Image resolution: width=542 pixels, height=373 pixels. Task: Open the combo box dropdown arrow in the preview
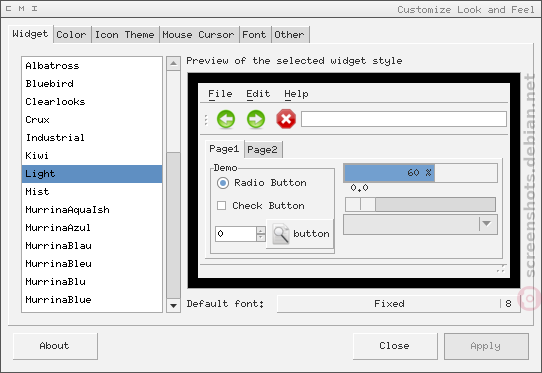pos(487,224)
